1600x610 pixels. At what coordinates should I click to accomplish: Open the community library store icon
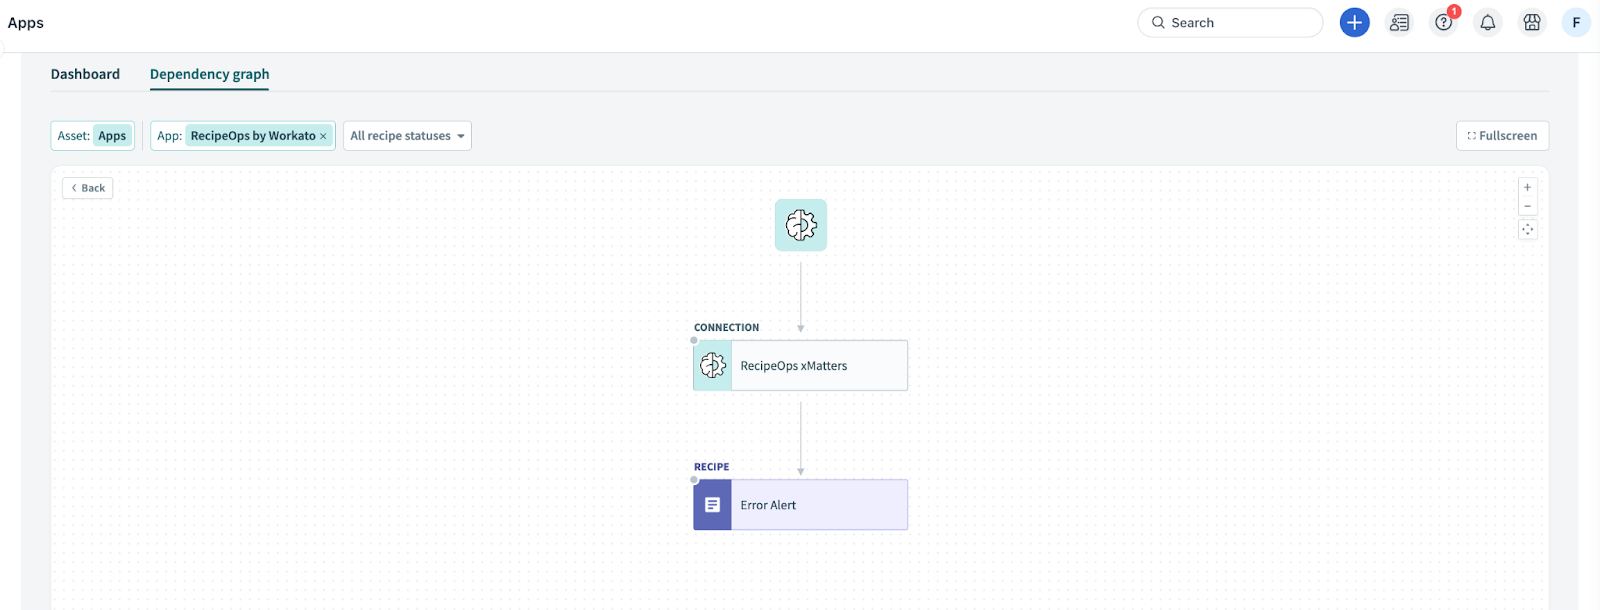click(1532, 22)
